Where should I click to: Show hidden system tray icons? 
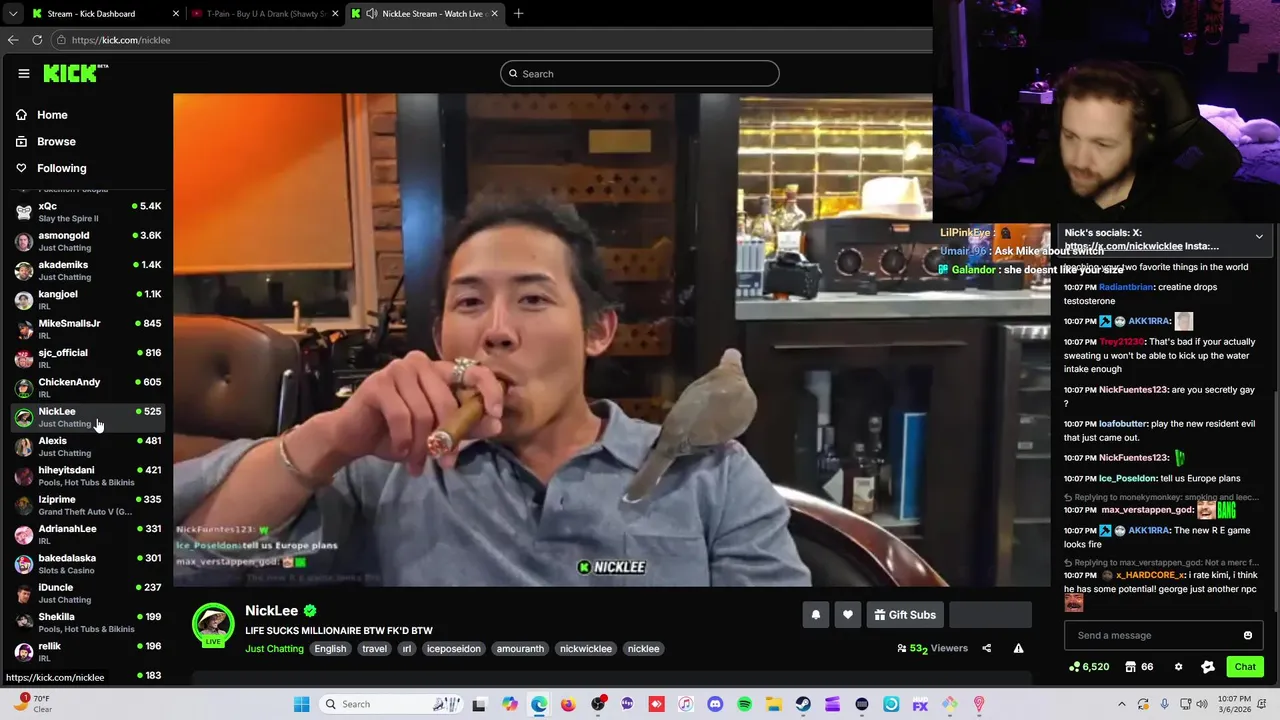pyautogui.click(x=1121, y=704)
